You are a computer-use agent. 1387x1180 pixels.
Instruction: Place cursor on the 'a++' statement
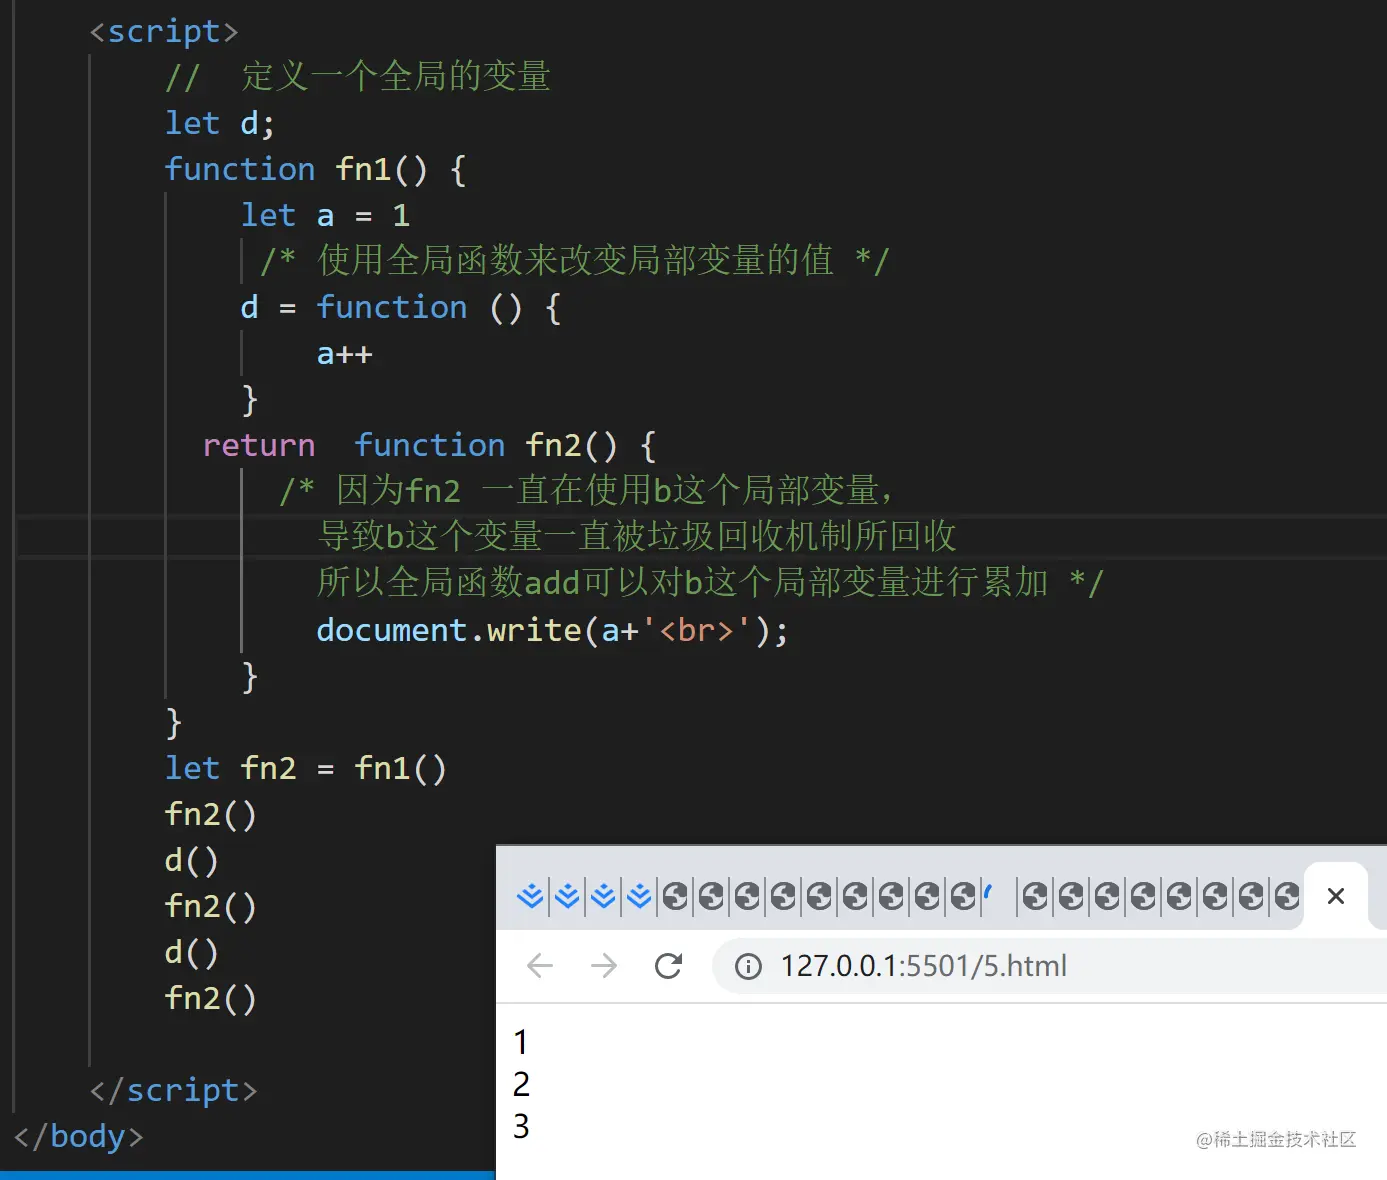344,354
